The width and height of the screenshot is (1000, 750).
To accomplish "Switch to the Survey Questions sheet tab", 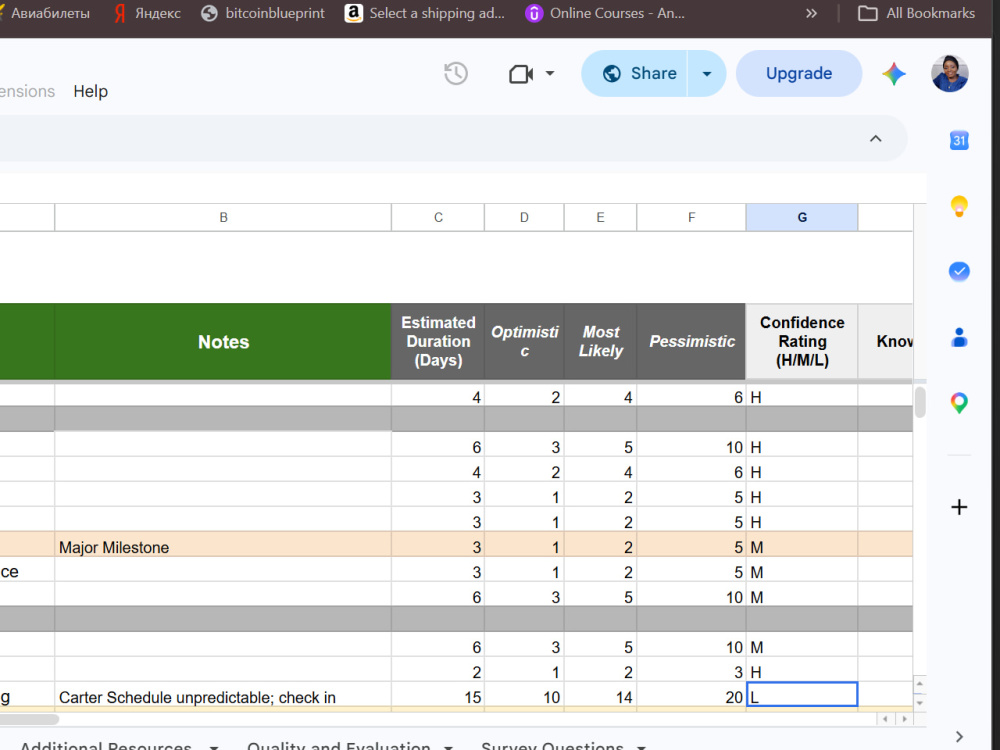I will [x=552, y=745].
